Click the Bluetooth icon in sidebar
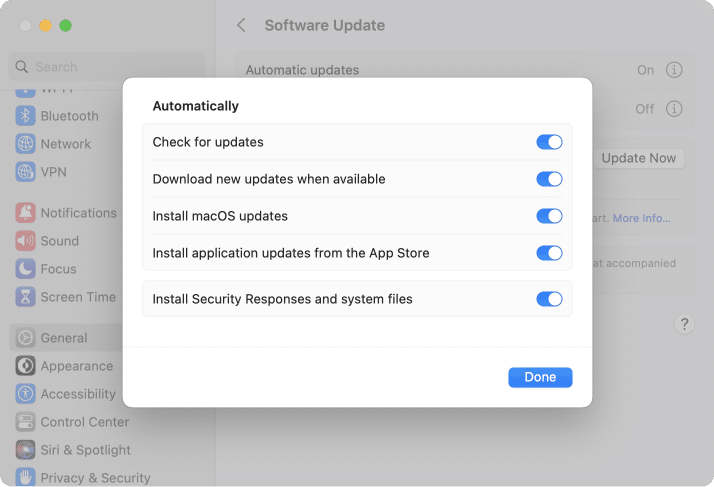The height and width of the screenshot is (487, 714). [x=26, y=116]
